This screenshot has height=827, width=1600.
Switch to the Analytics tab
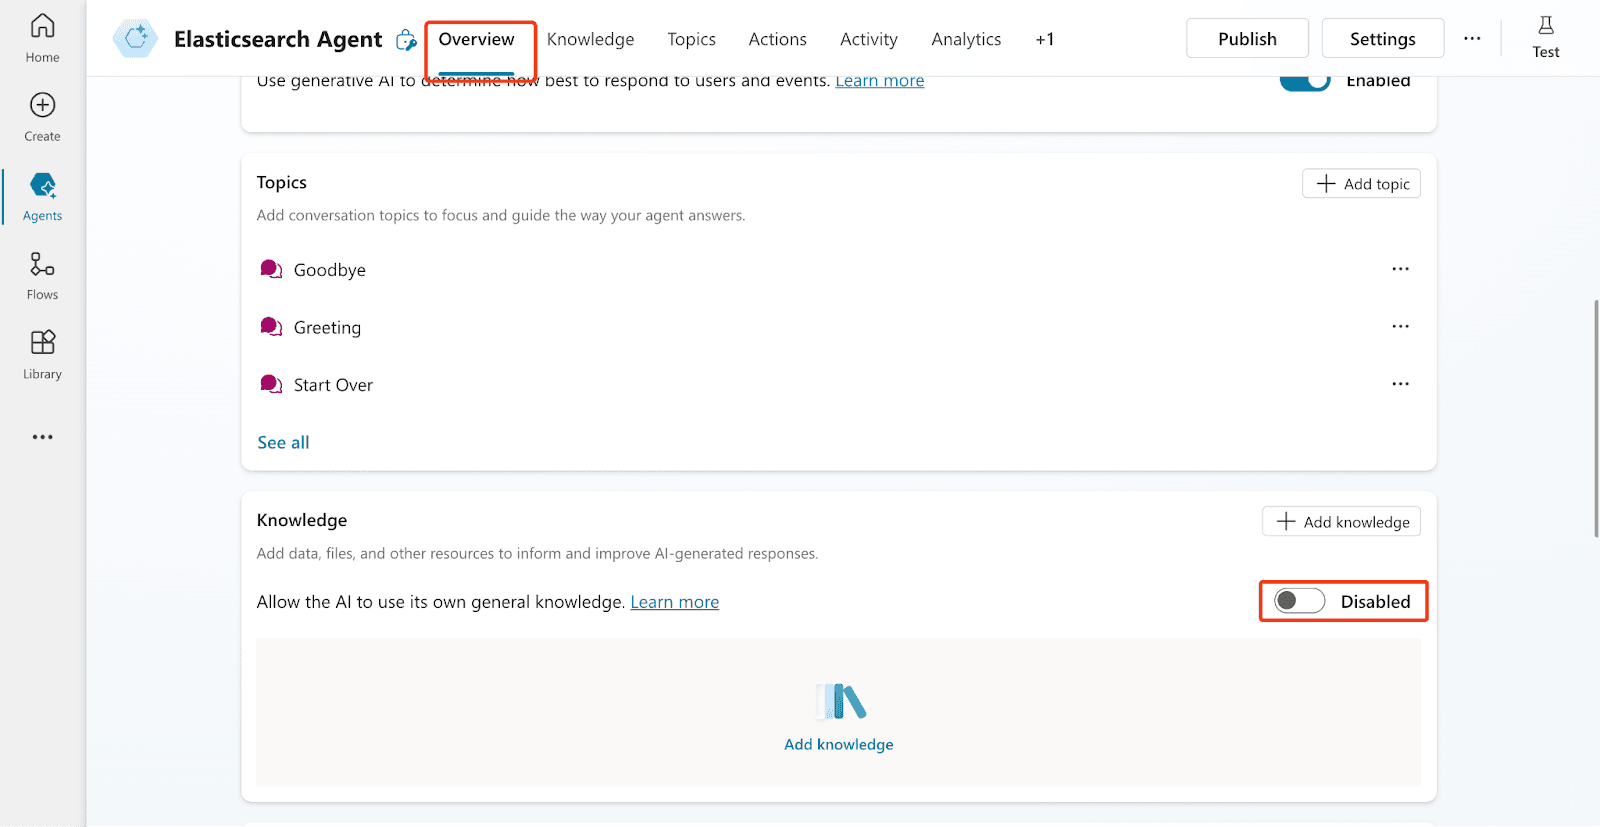965,40
